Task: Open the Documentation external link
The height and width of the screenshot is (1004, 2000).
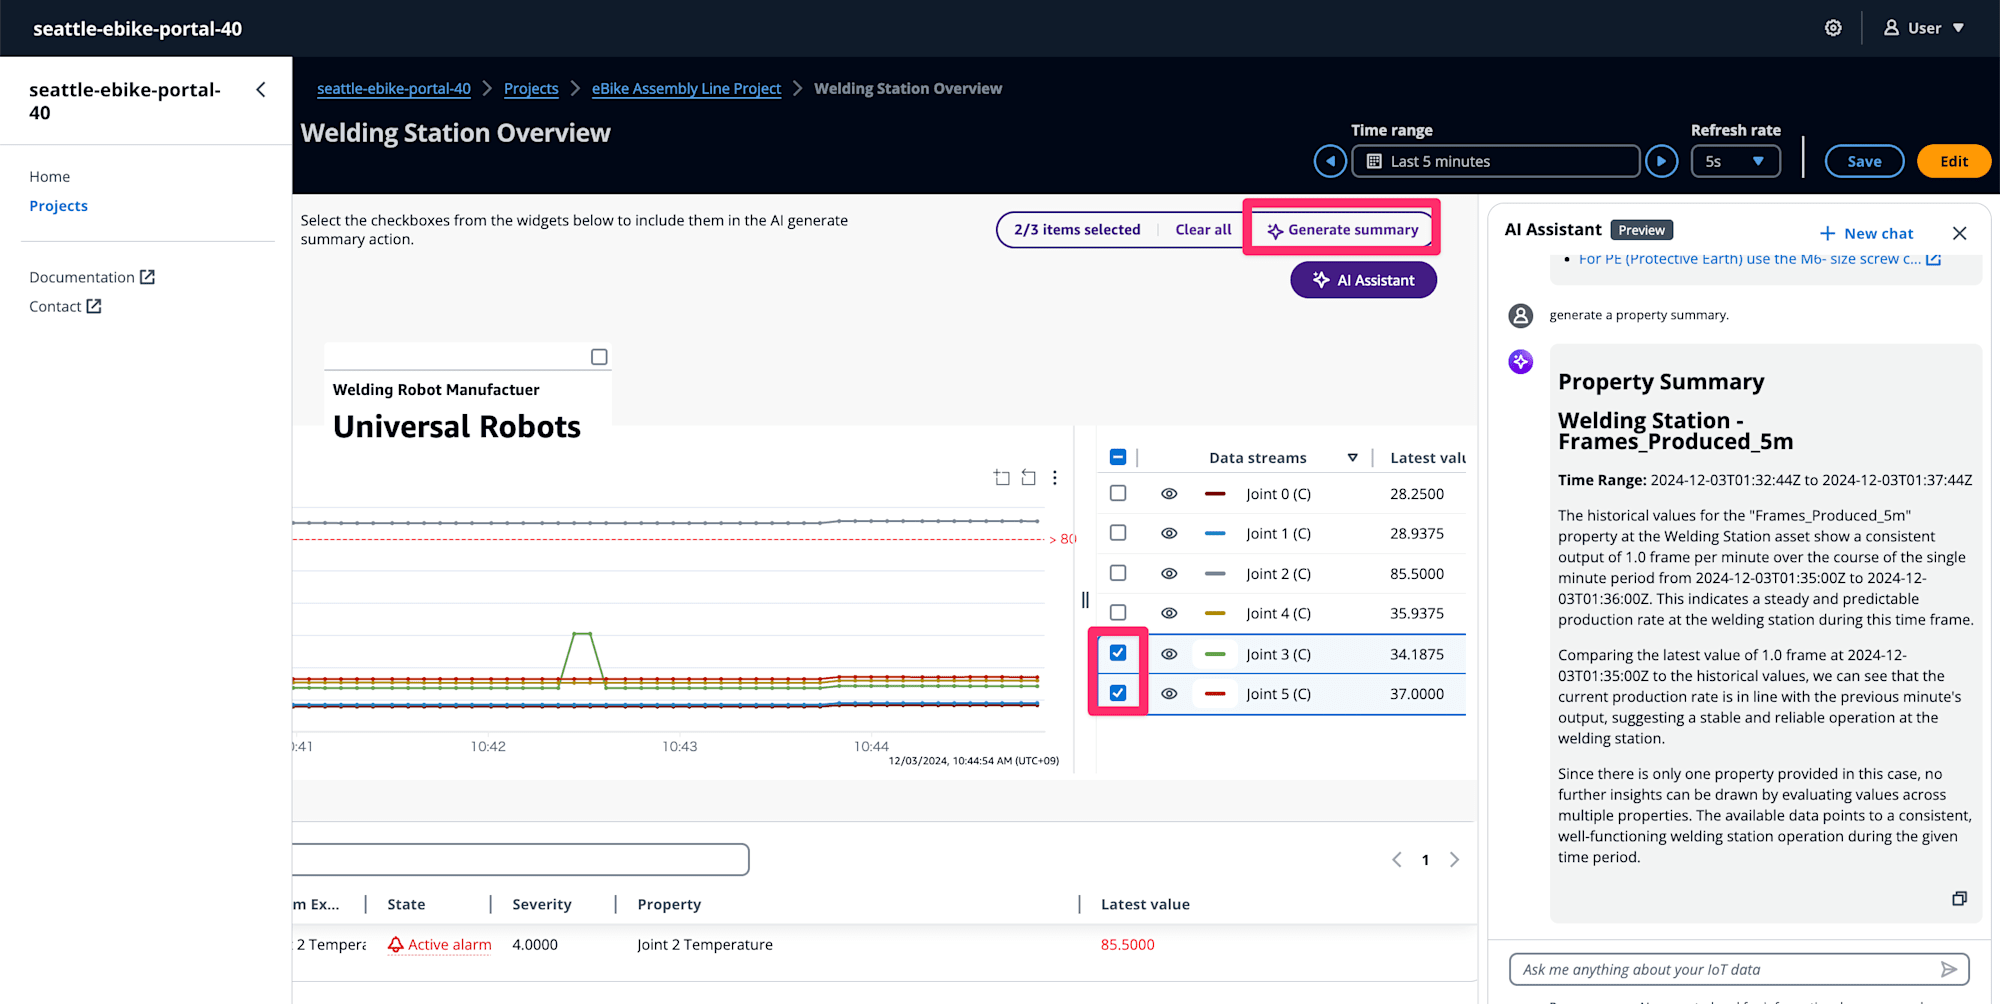Action: click(x=92, y=277)
